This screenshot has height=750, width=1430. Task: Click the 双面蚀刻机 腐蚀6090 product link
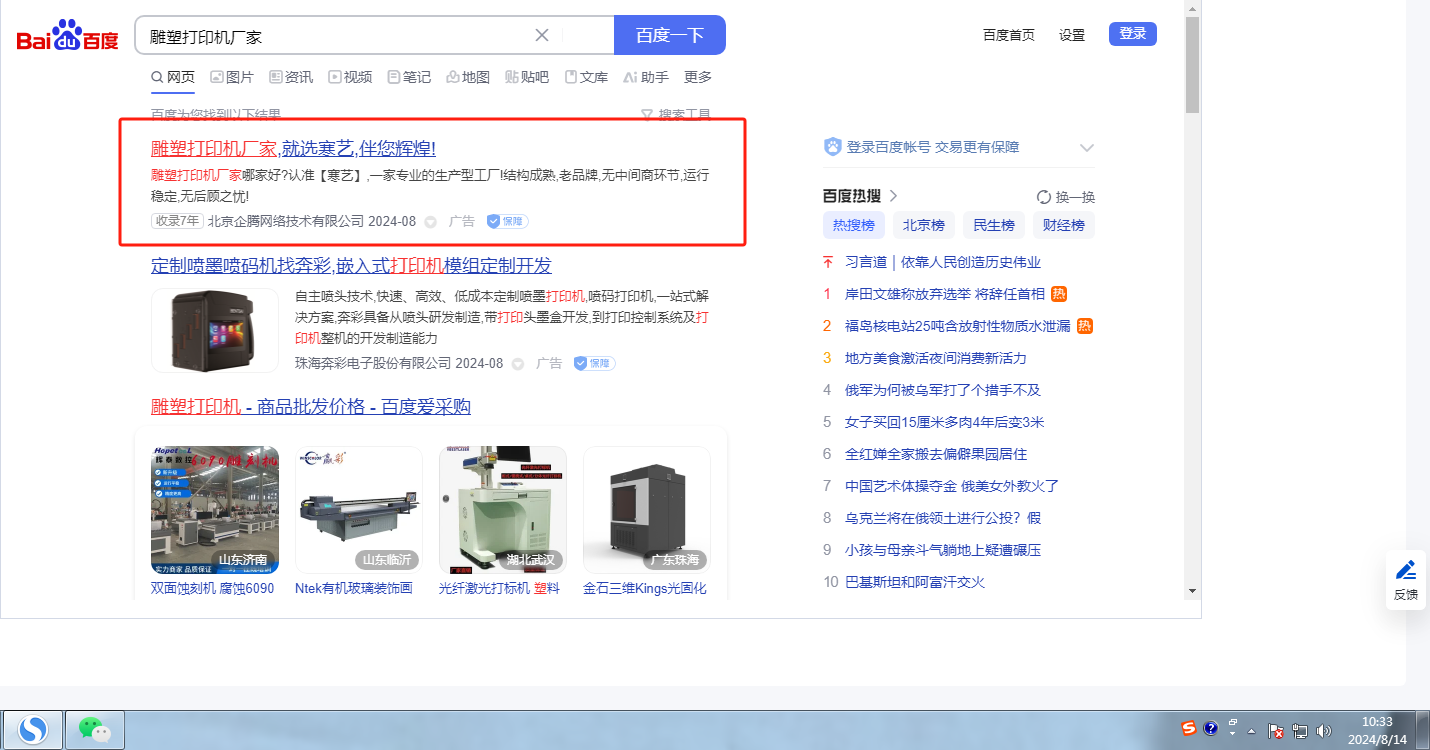[x=213, y=589]
